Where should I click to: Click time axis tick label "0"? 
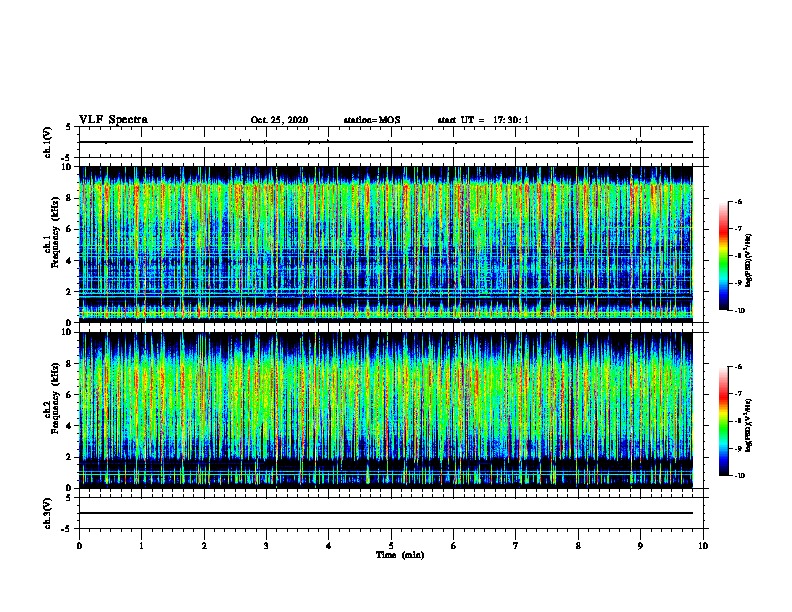click(x=79, y=546)
